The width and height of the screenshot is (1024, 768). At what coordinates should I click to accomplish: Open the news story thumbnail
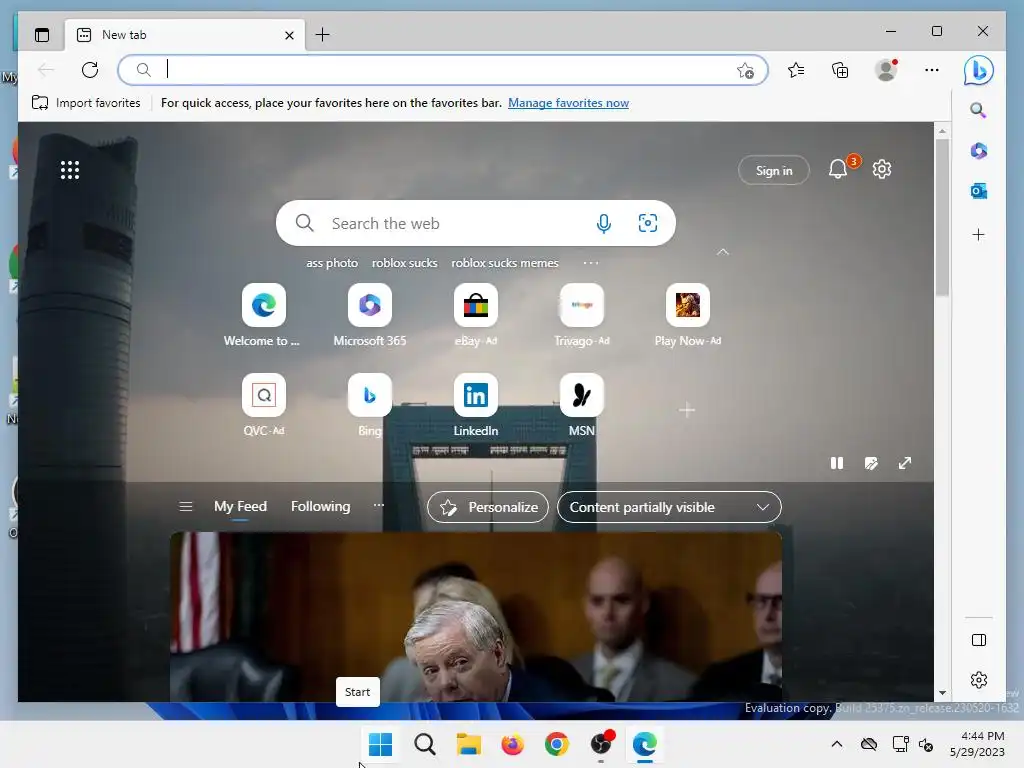pyautogui.click(x=476, y=616)
